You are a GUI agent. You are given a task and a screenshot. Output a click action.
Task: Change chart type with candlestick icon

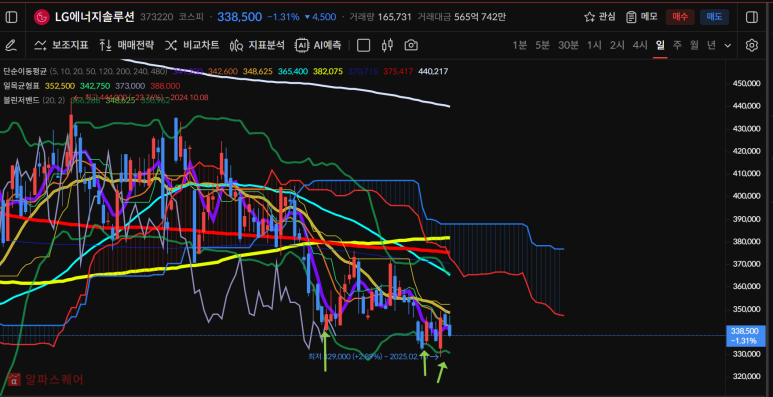[x=387, y=45]
